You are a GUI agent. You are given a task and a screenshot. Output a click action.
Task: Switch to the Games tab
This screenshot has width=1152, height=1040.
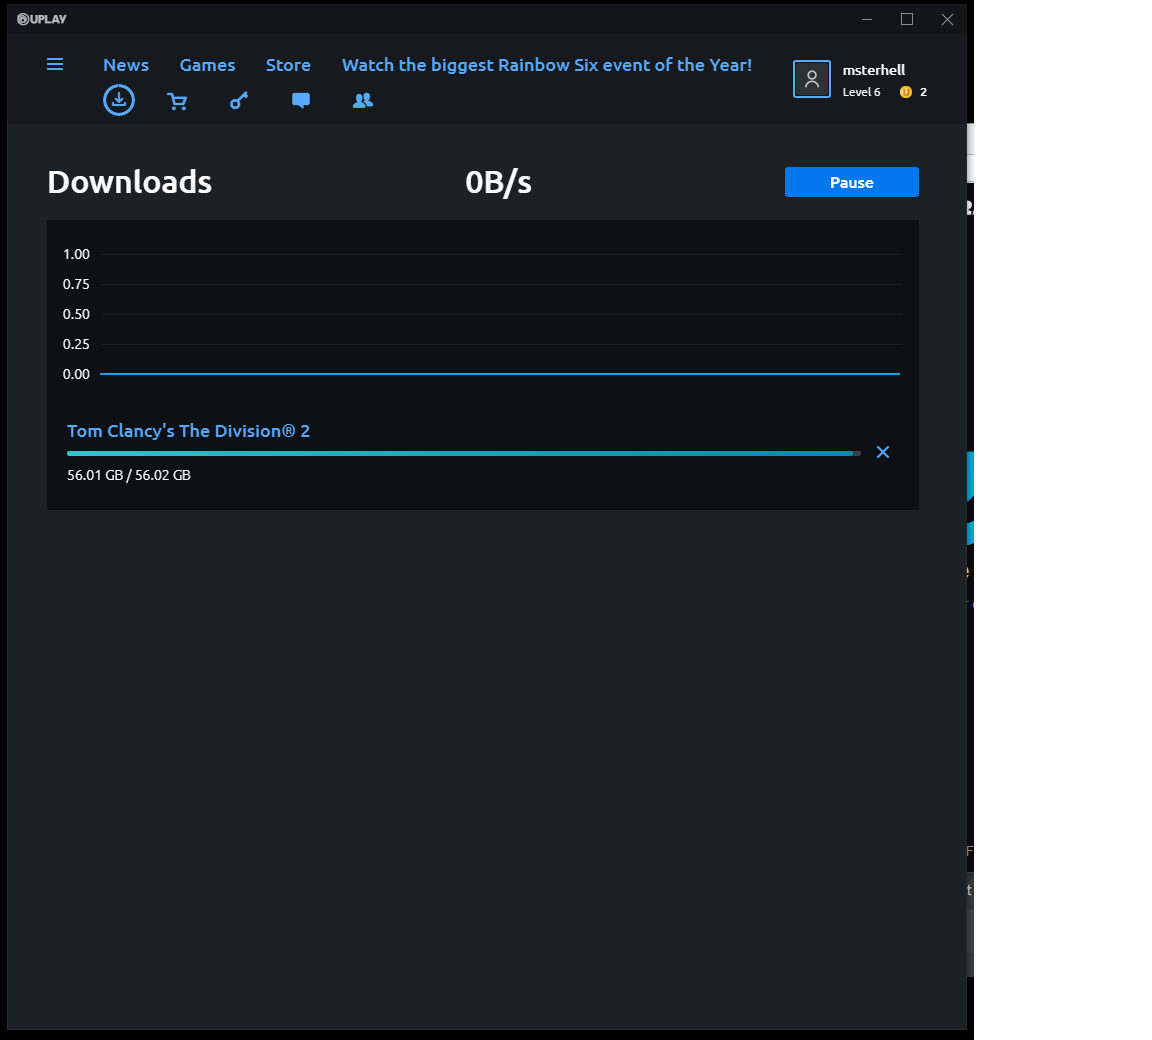click(207, 65)
